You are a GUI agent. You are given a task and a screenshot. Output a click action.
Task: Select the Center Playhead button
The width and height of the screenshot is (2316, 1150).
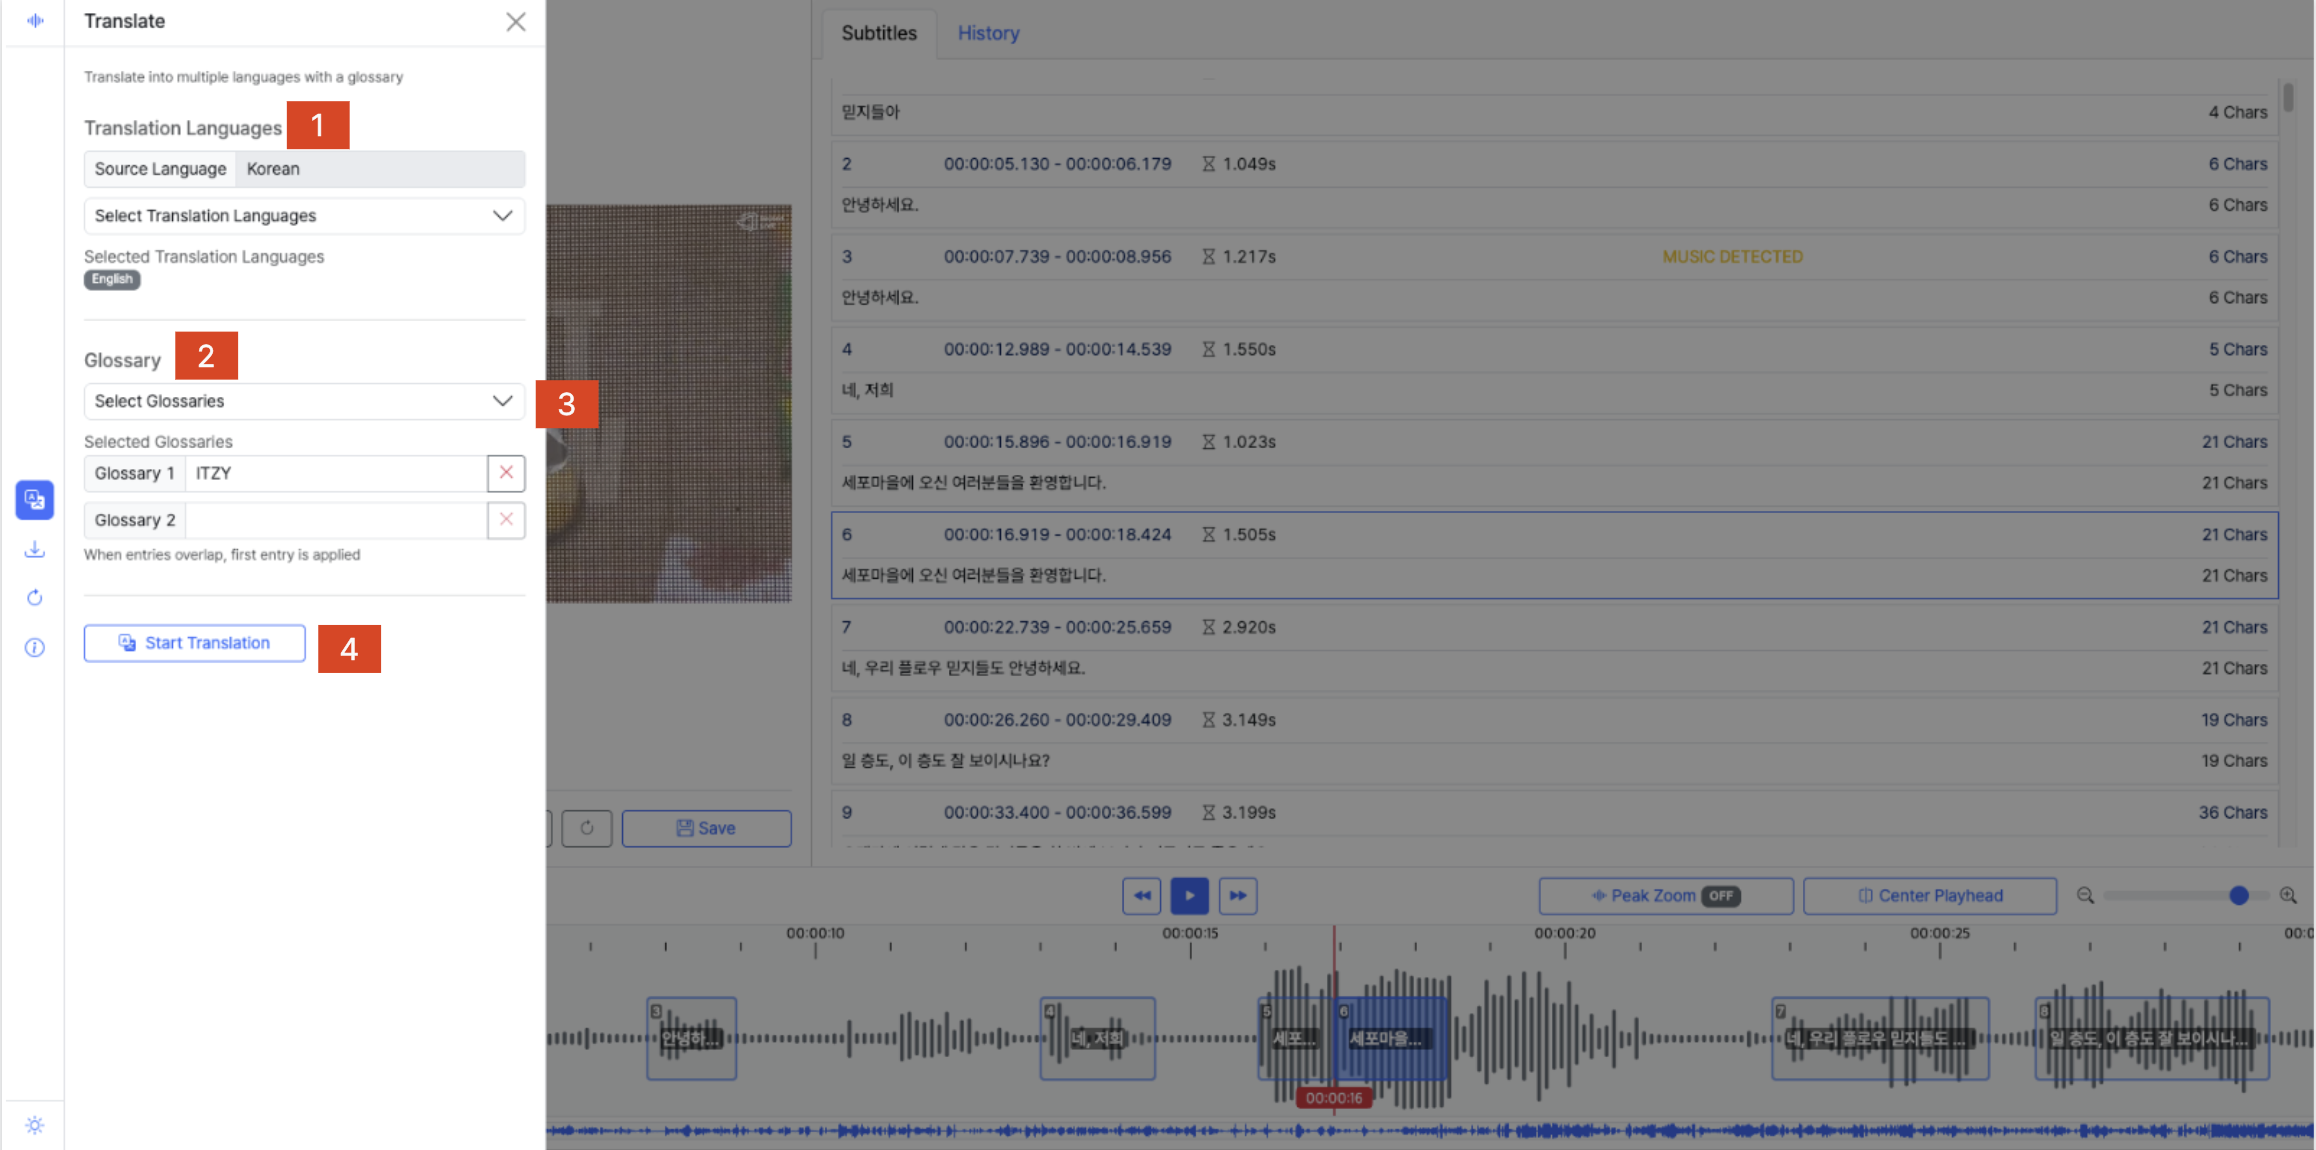click(1930, 896)
